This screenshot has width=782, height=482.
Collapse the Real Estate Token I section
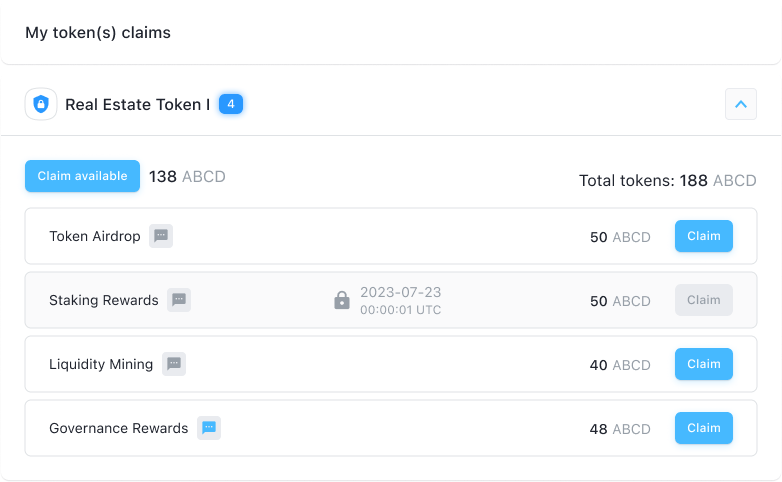pyautogui.click(x=741, y=104)
